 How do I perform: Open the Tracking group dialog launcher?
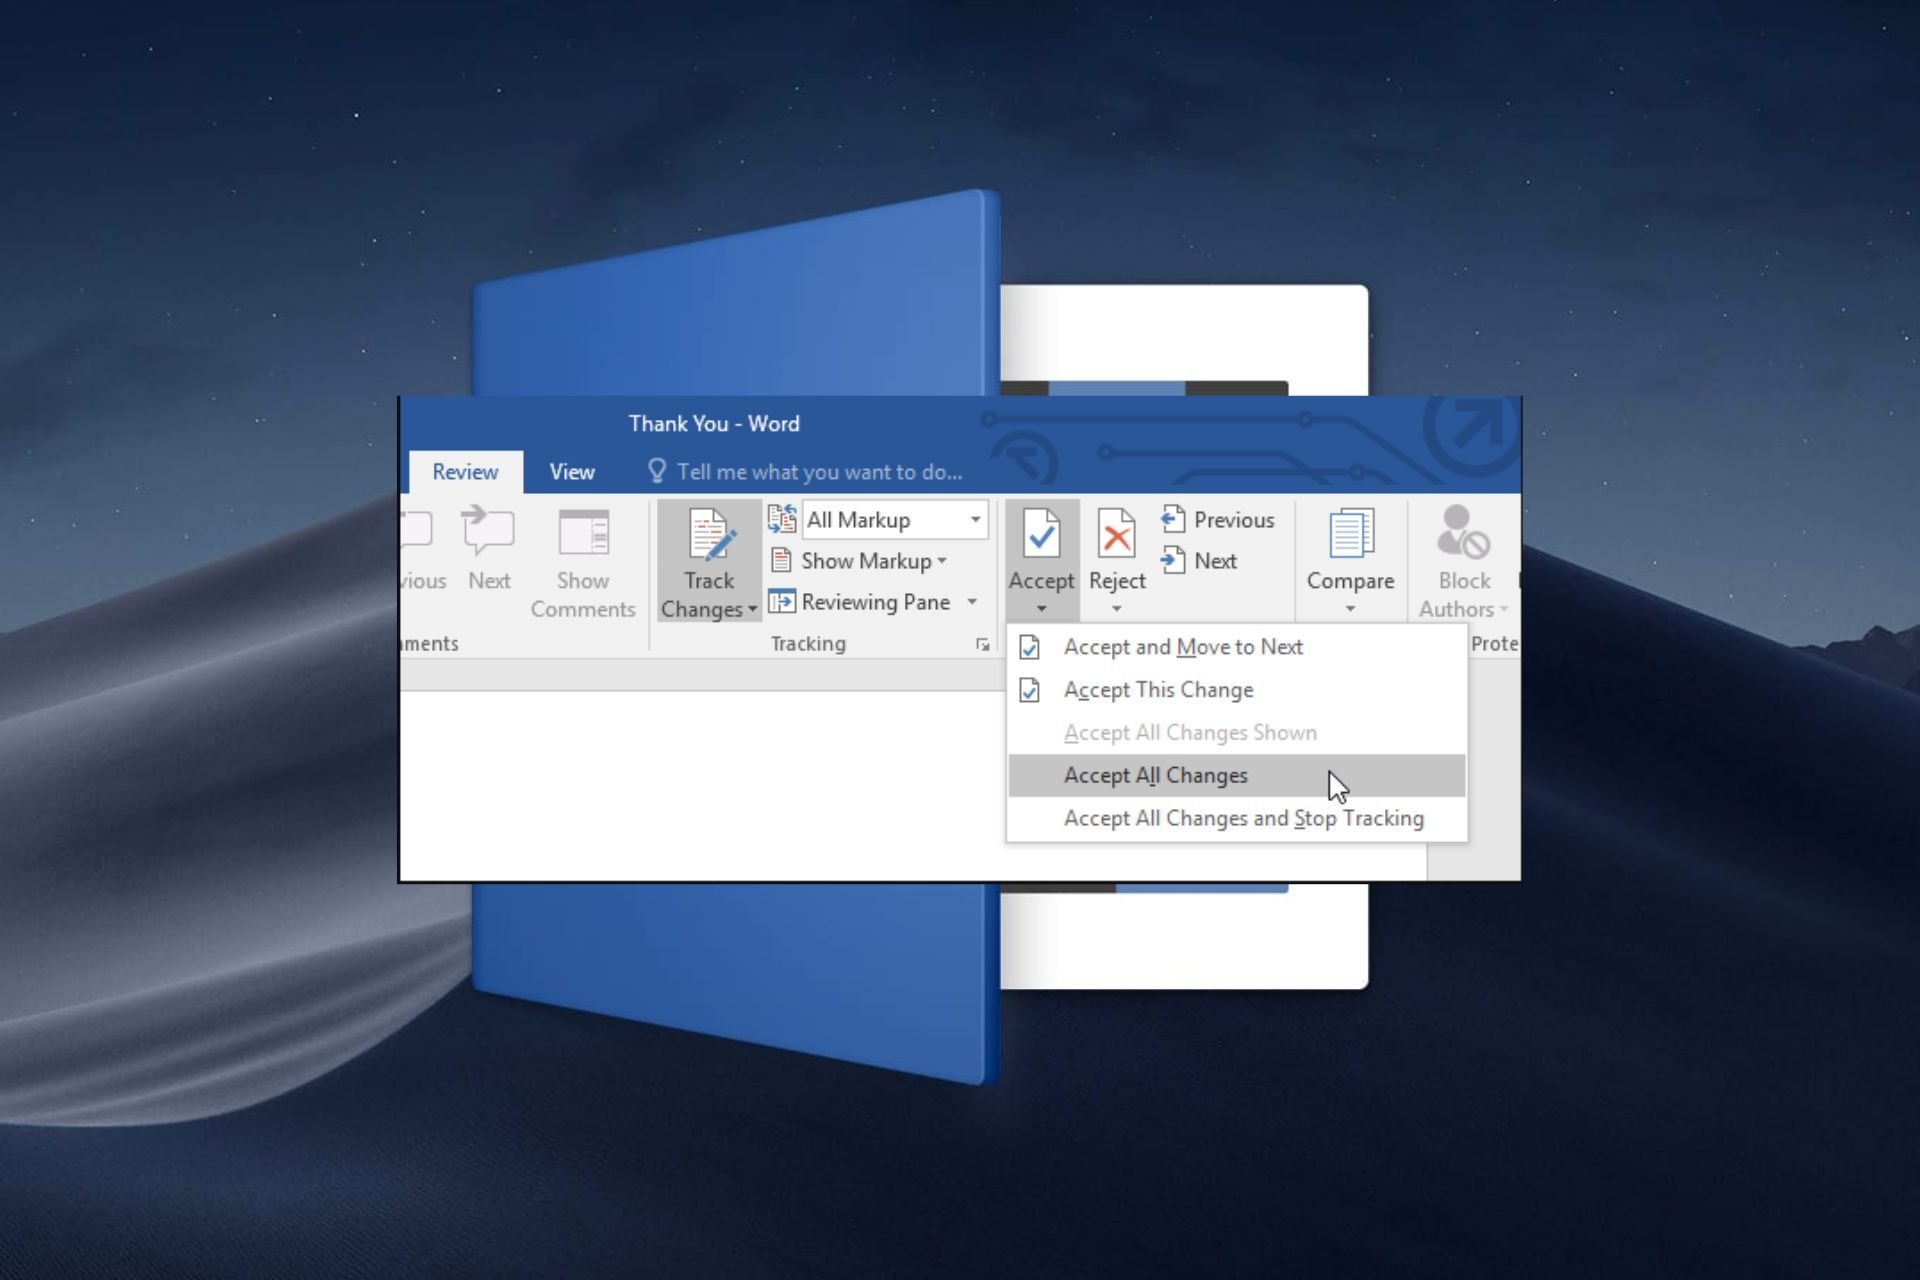[x=983, y=645]
